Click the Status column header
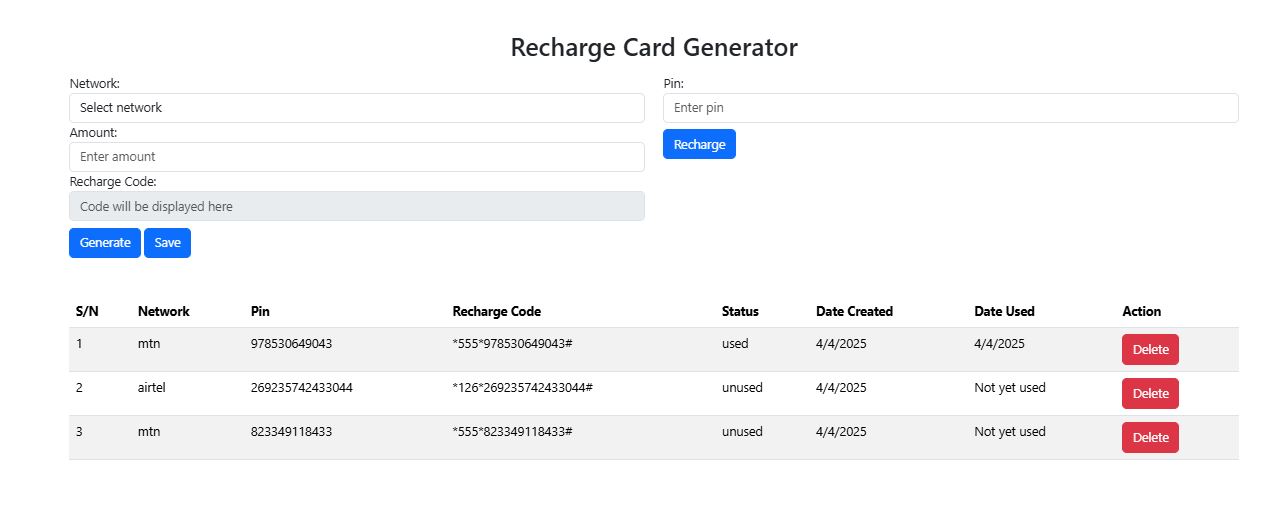1284x508 pixels. tap(740, 311)
